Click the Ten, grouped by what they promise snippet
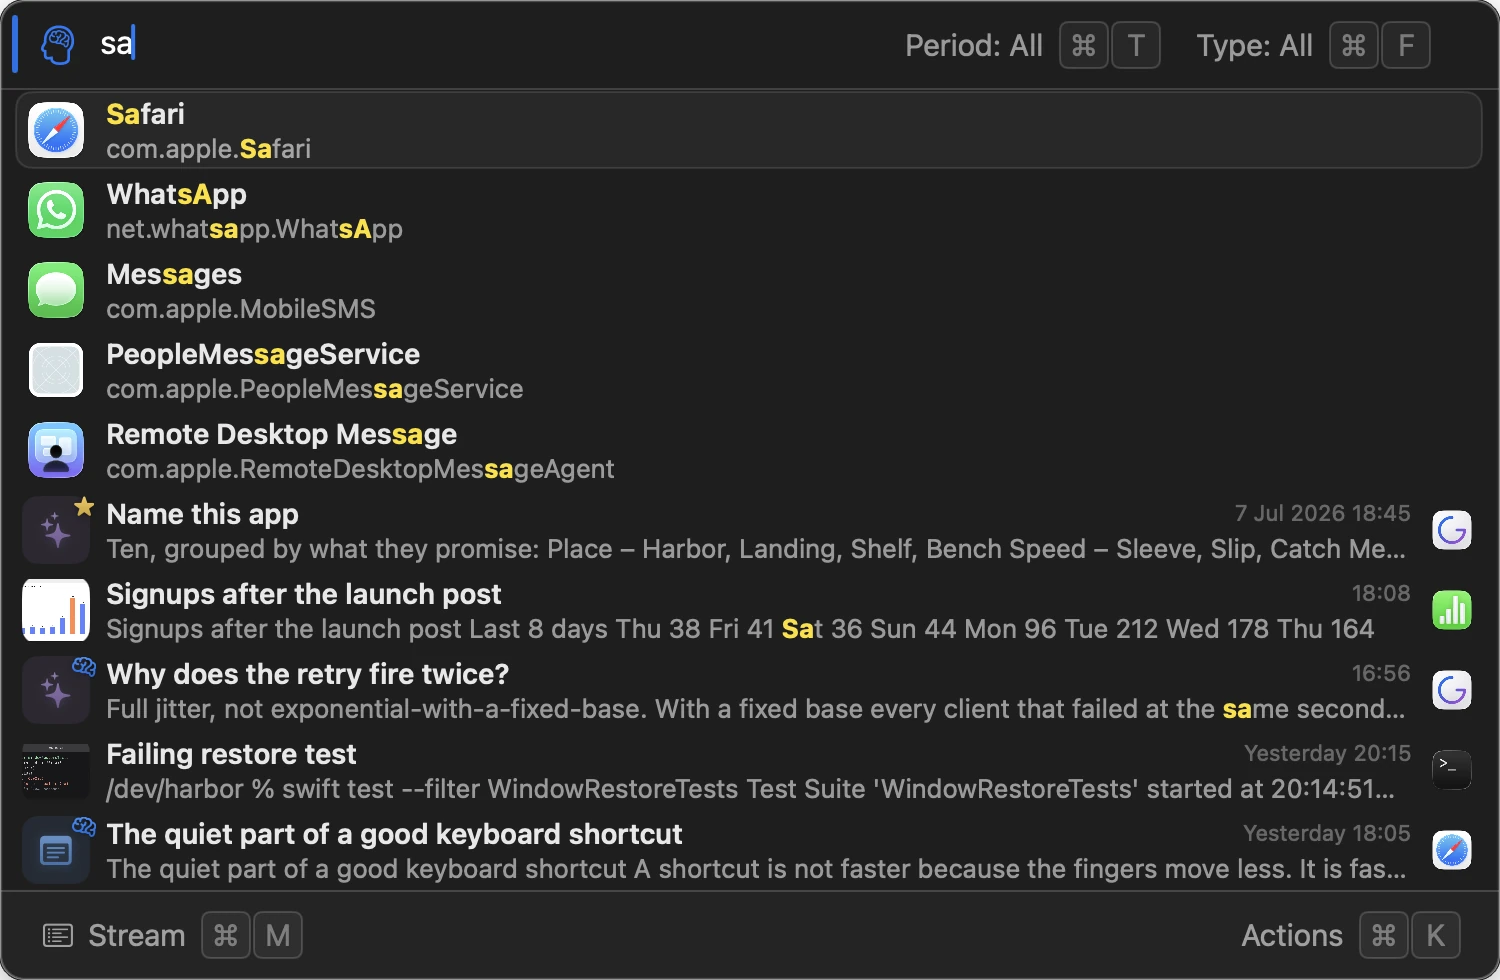 click(756, 549)
